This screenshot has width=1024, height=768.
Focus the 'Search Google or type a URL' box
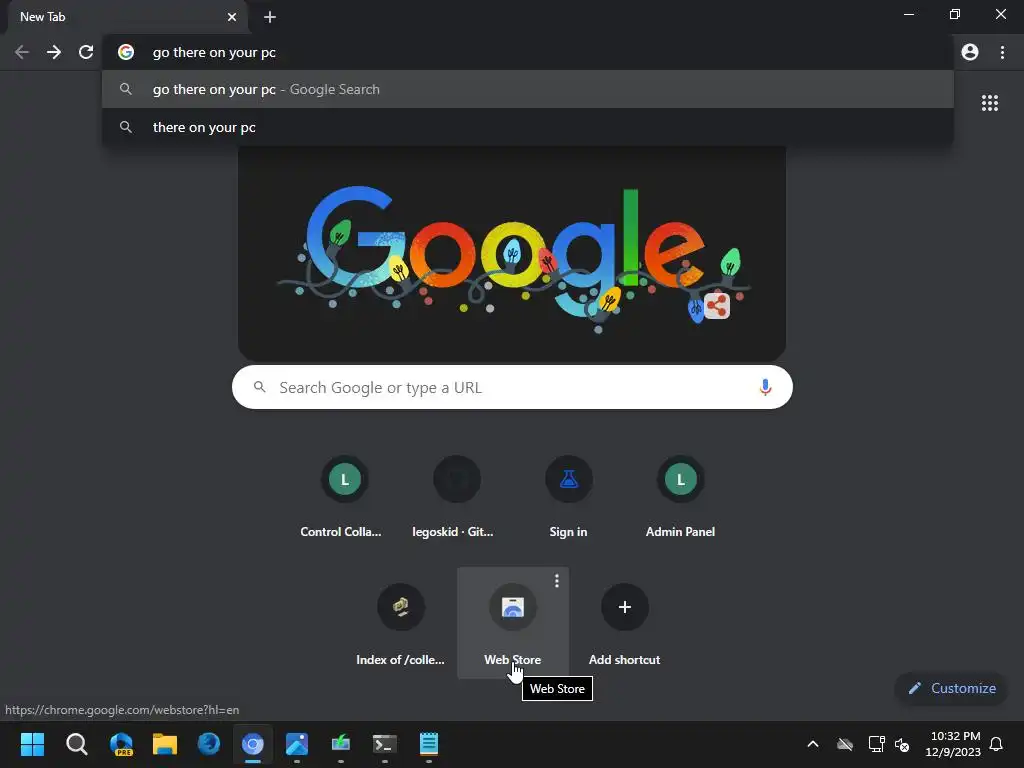[512, 387]
